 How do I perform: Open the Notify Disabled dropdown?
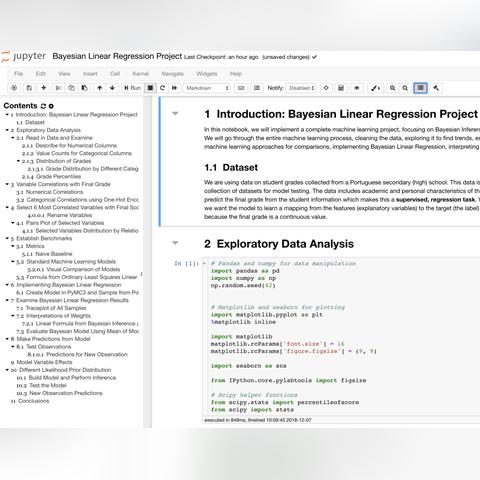coord(302,88)
